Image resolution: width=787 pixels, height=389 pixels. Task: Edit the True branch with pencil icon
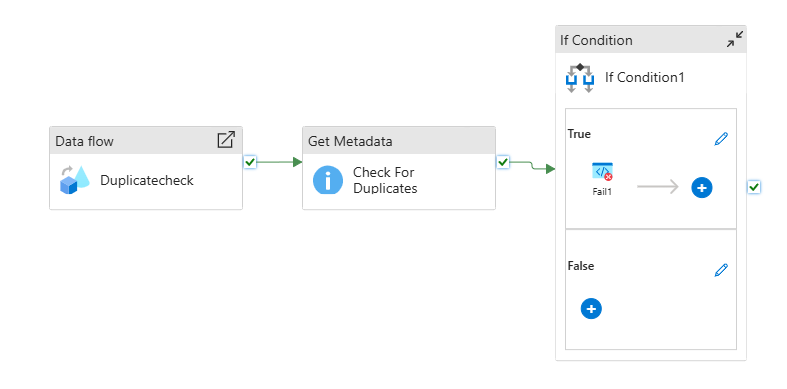pyautogui.click(x=721, y=139)
